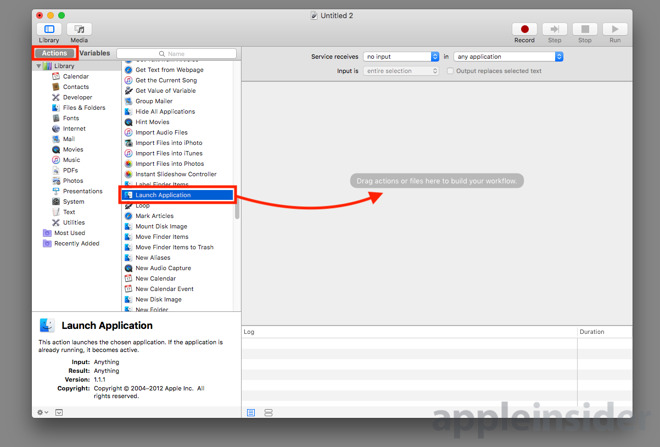Select the System category
660x447 pixels.
(73, 202)
